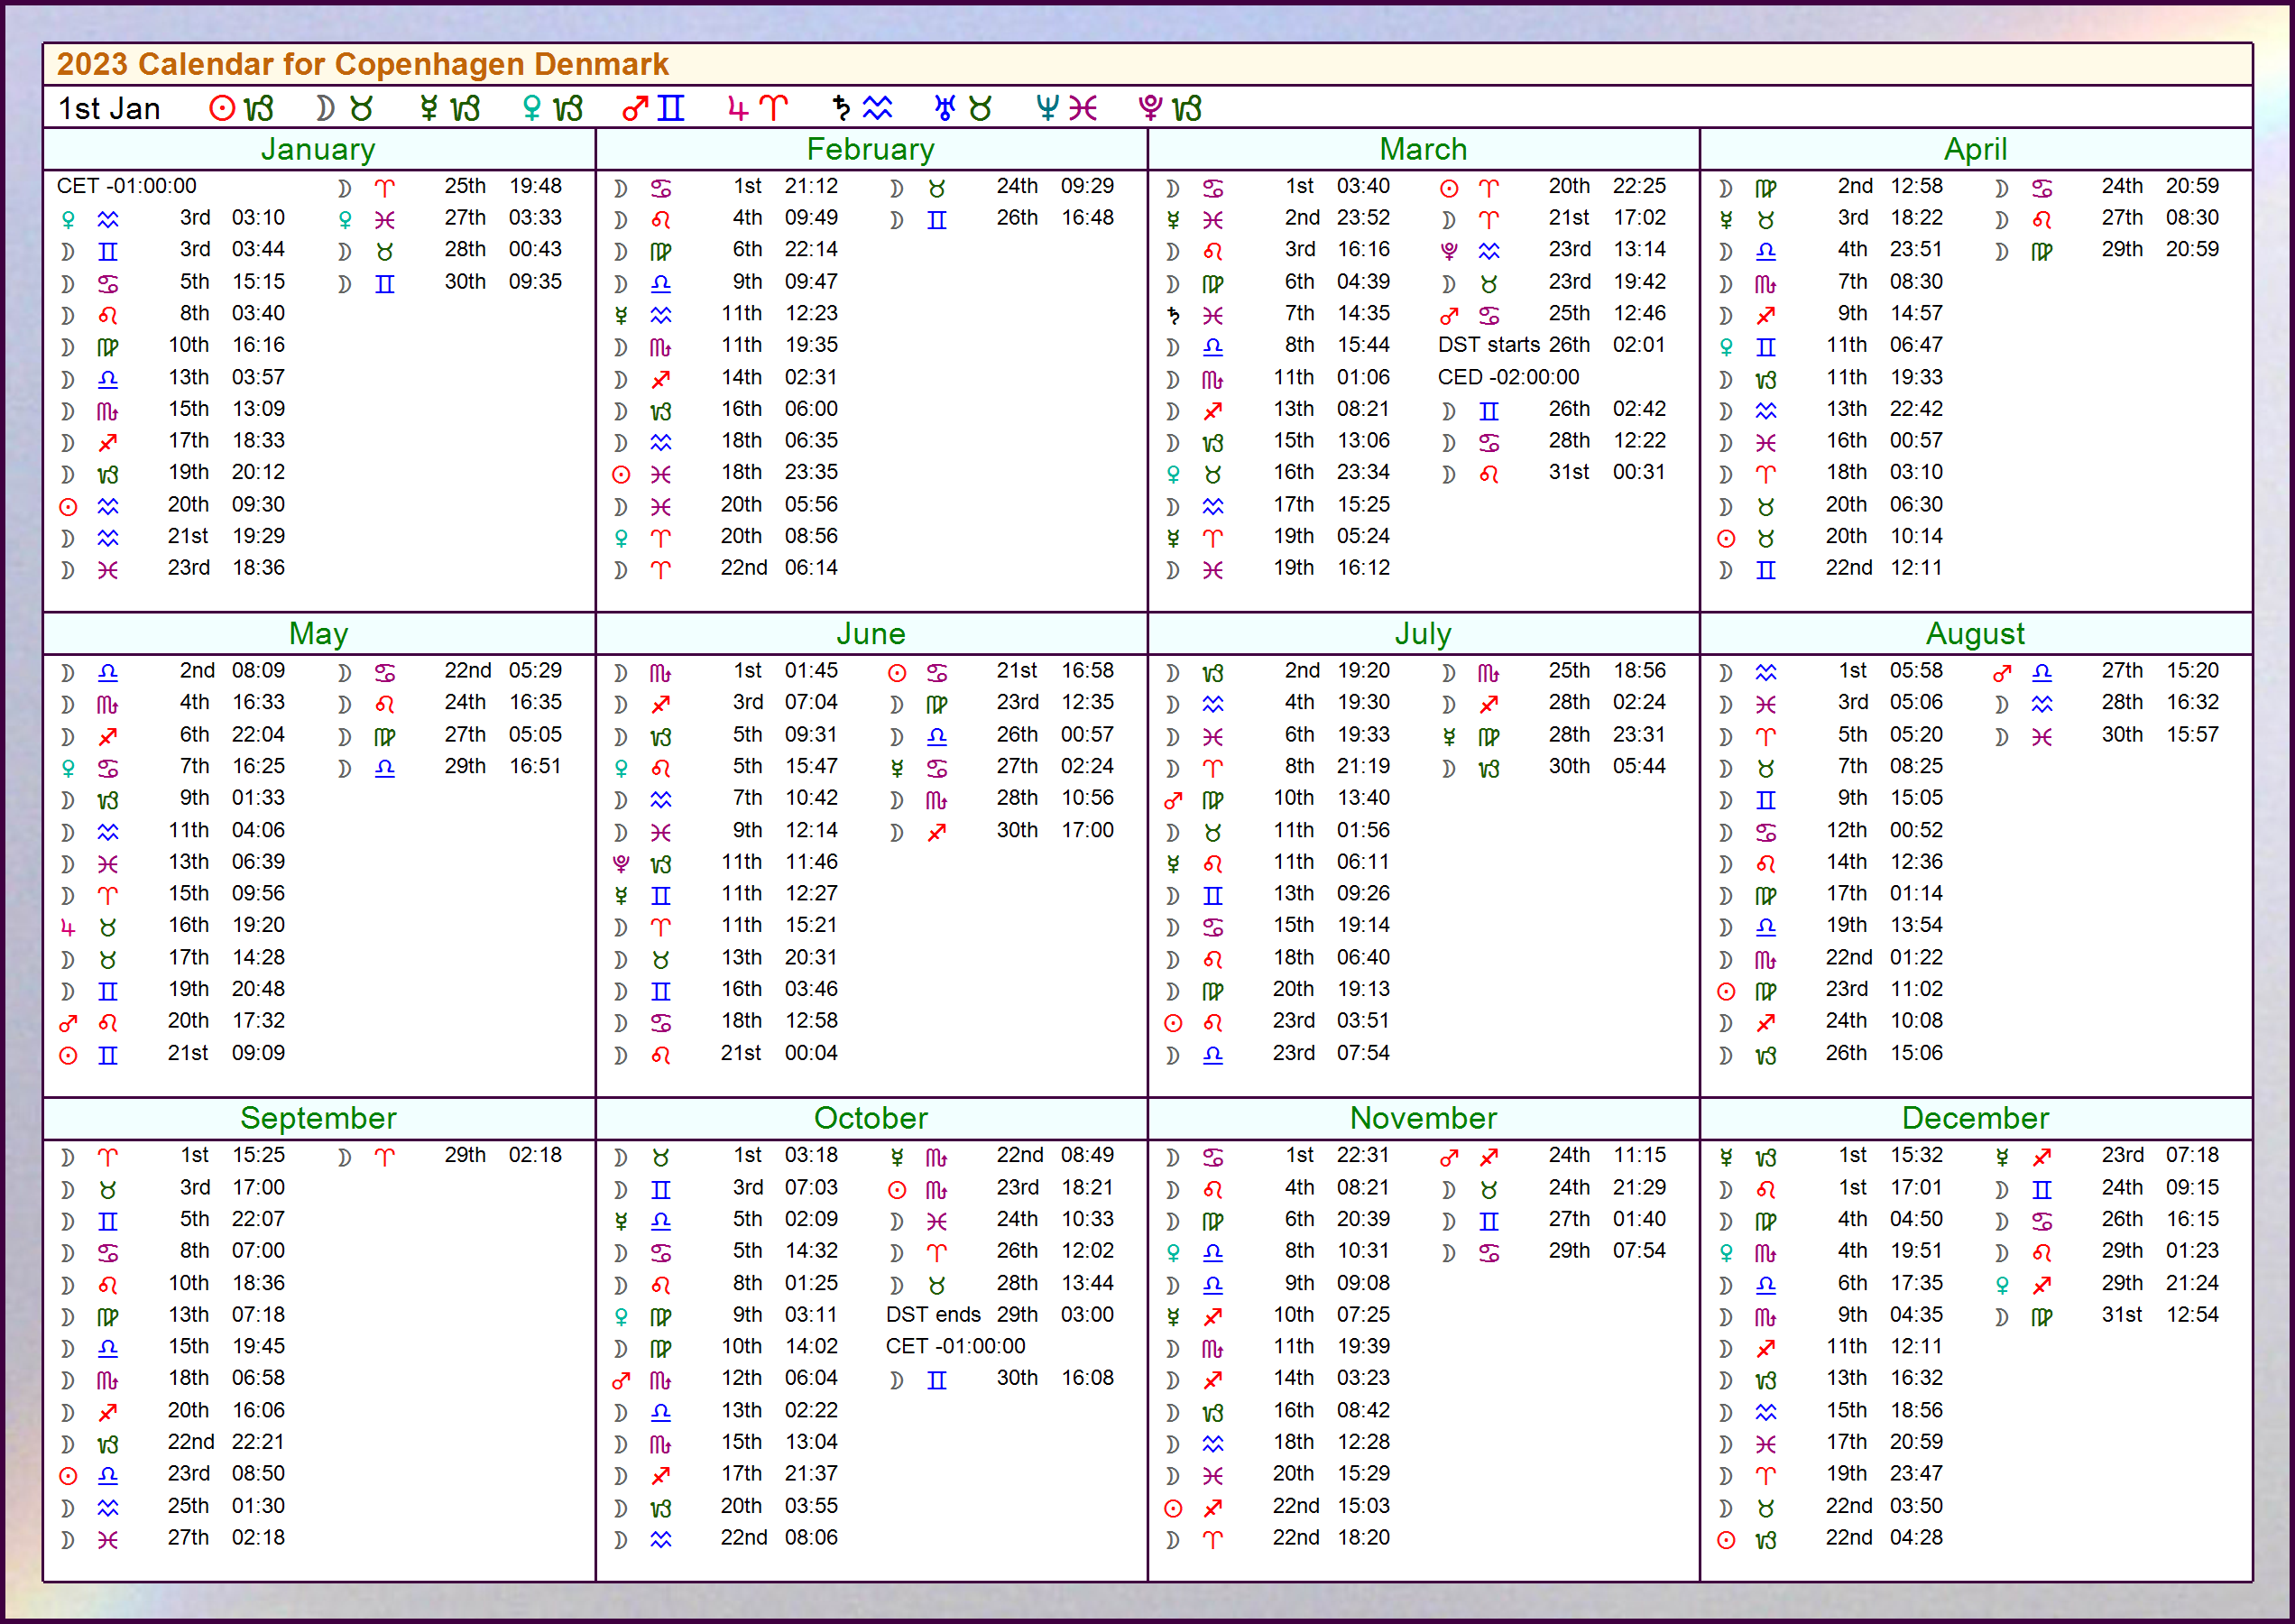The image size is (2295, 1624).
Task: Click the time 15:03 in November
Action: (1363, 1506)
